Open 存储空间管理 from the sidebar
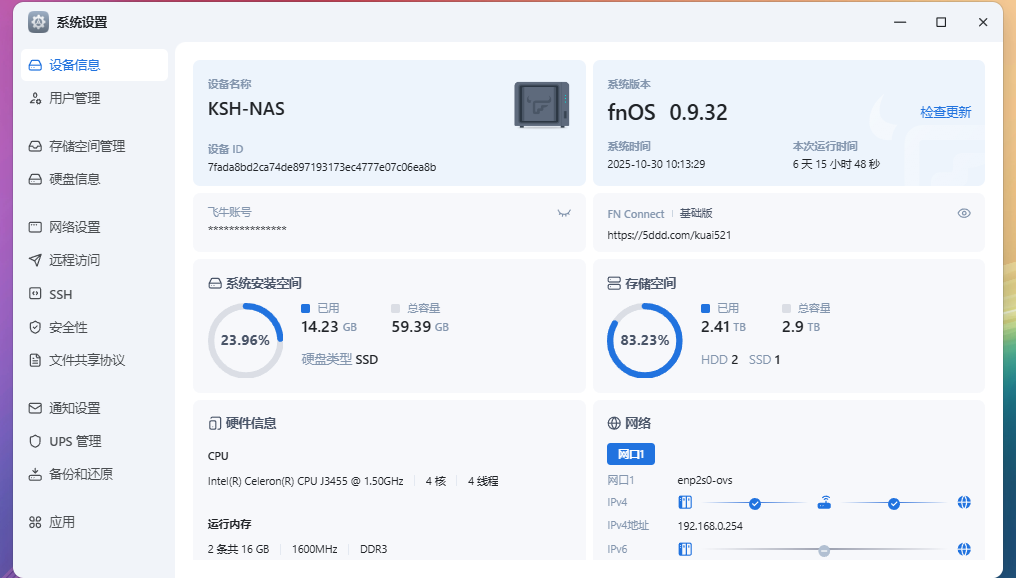This screenshot has height=578, width=1016. [x=86, y=146]
